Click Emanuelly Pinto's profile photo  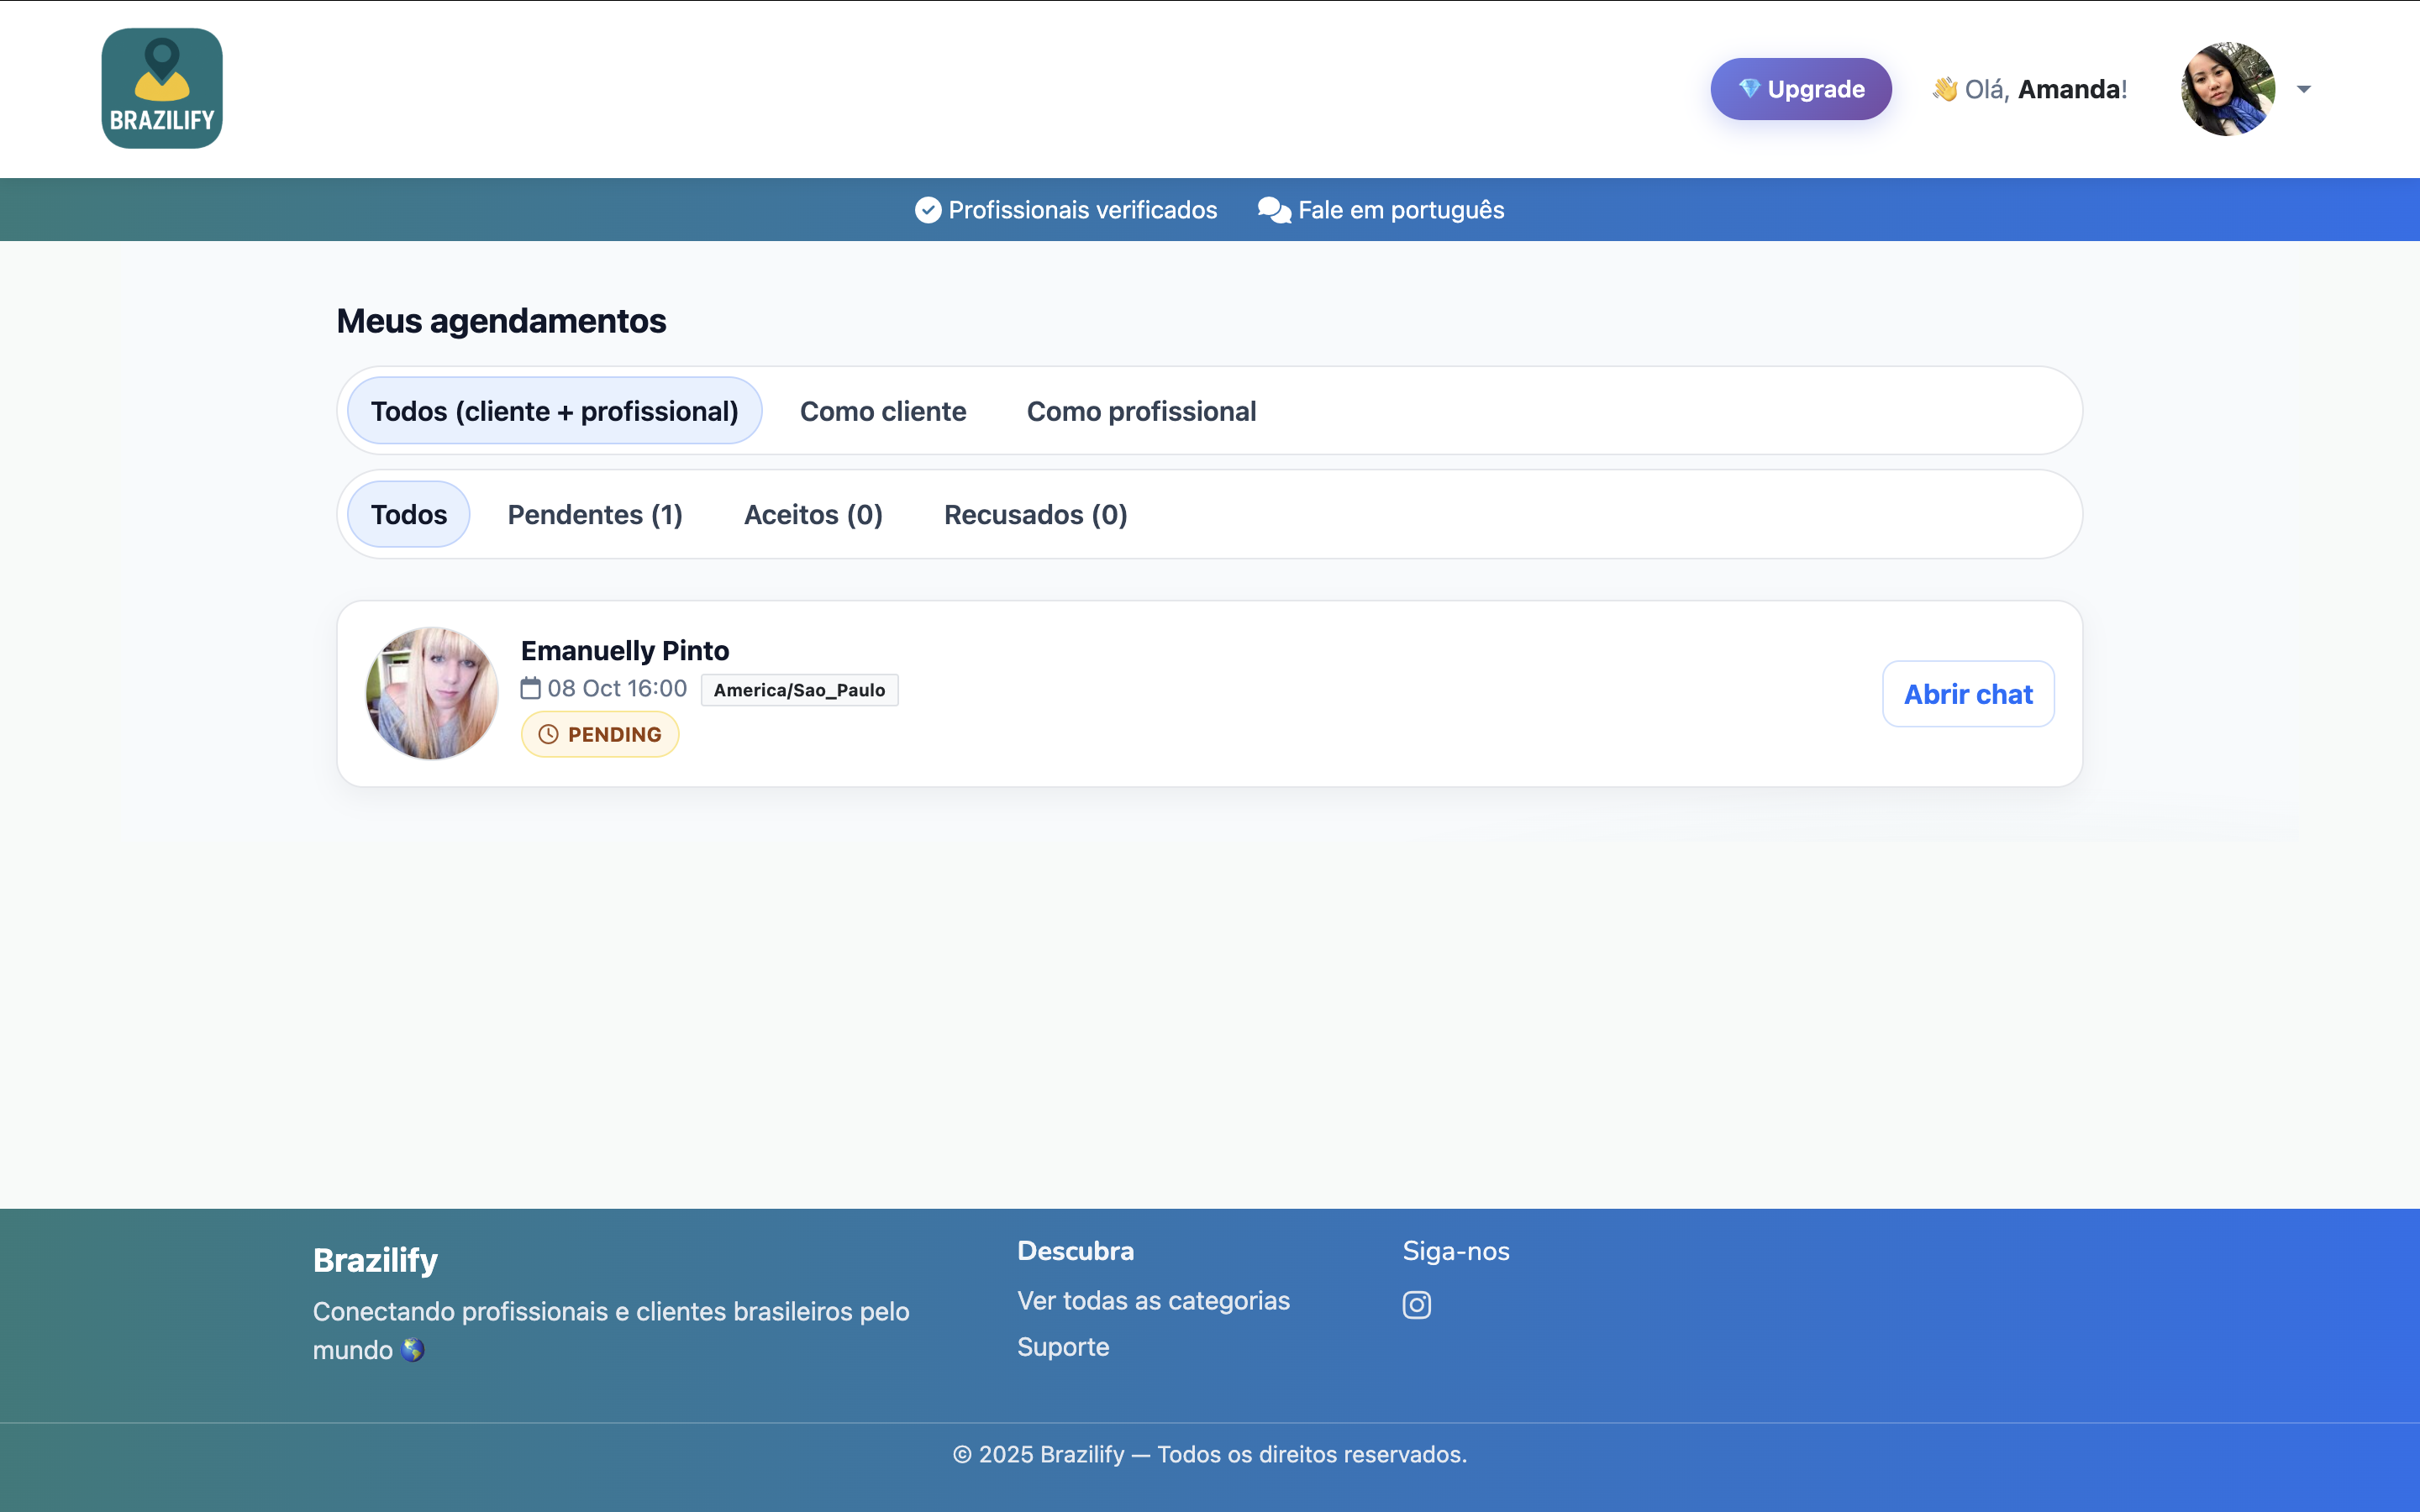click(432, 693)
